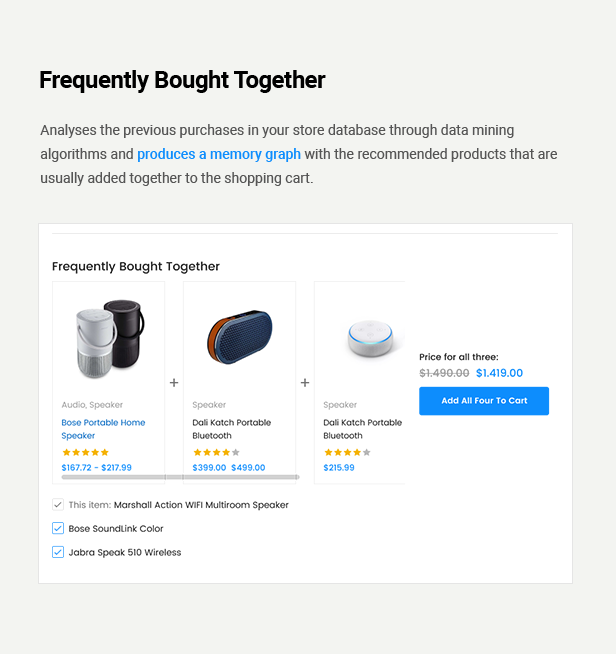Uncheck the Jabra Speak 510 Wireless checkbox
616x654 pixels.
[58, 552]
